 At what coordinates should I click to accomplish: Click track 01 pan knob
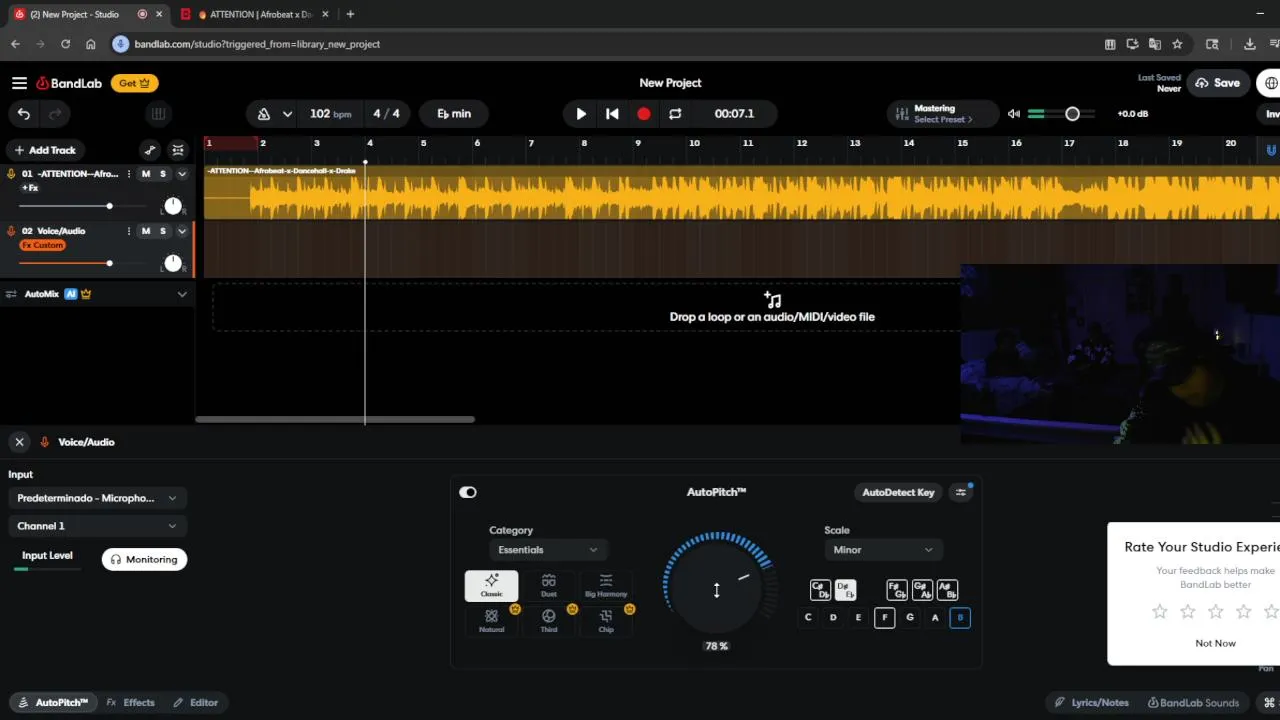[x=173, y=206]
